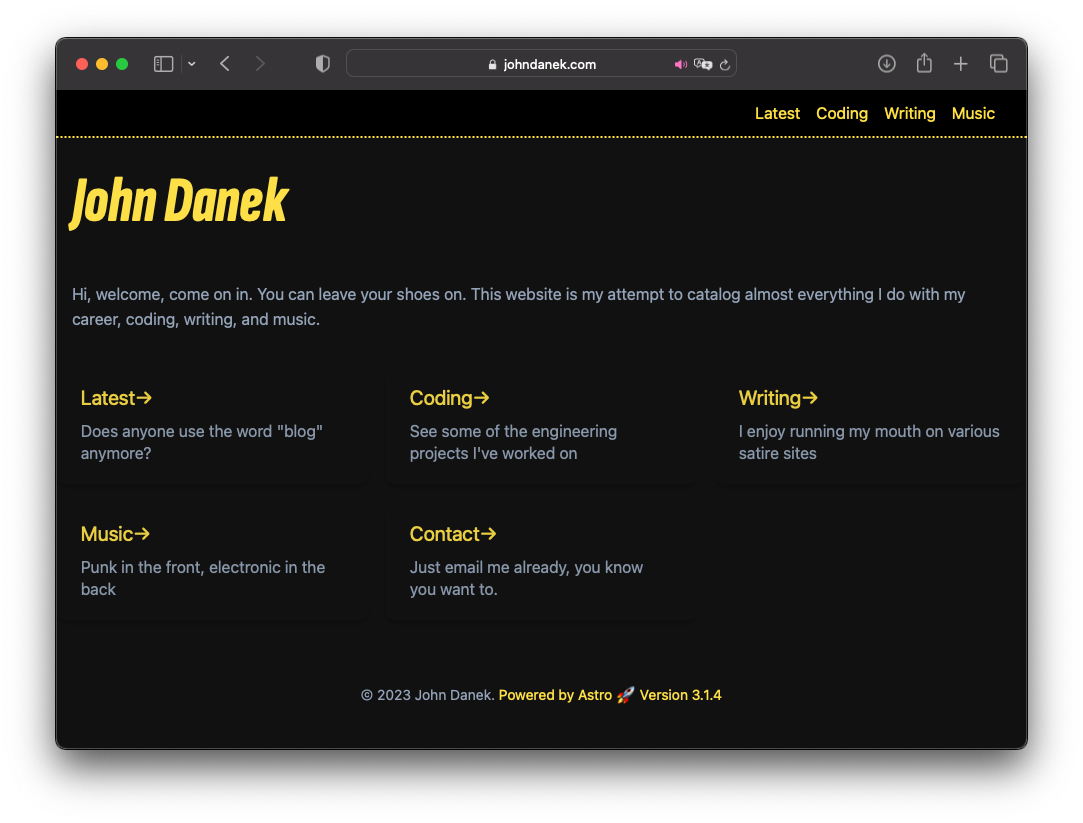Toggle the Safari sidebar
1083x823 pixels.
point(162,63)
